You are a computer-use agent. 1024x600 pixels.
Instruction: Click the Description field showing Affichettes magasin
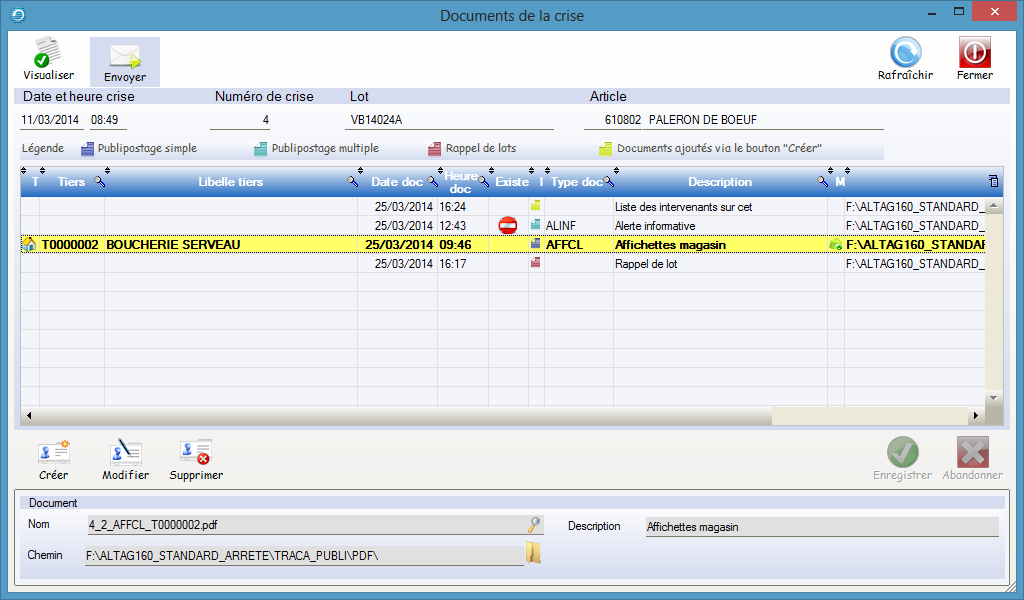point(821,527)
